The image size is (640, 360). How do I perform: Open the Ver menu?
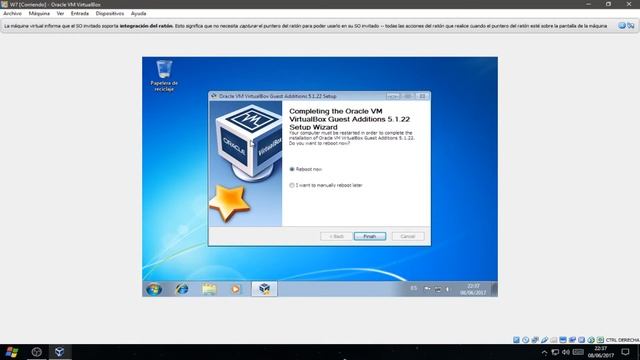click(60, 13)
